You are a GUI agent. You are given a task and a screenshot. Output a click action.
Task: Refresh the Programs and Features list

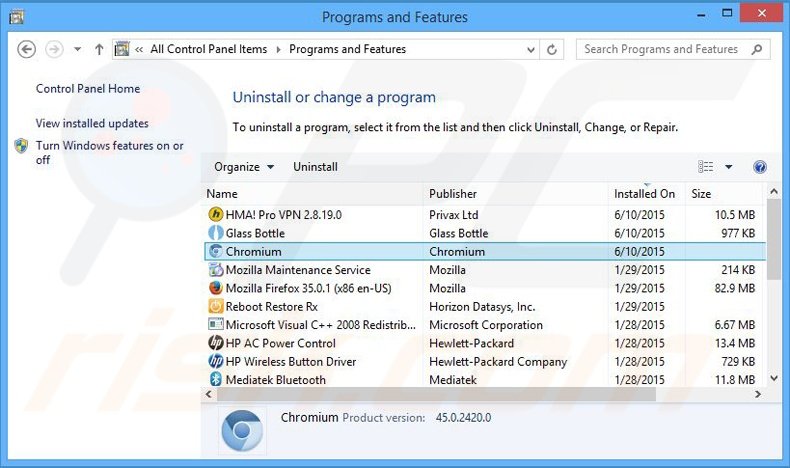point(552,49)
